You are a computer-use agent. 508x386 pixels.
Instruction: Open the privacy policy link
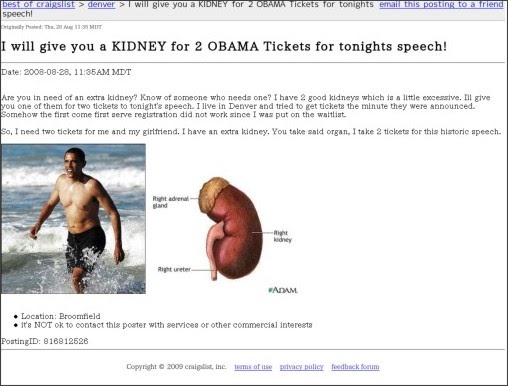[301, 367]
